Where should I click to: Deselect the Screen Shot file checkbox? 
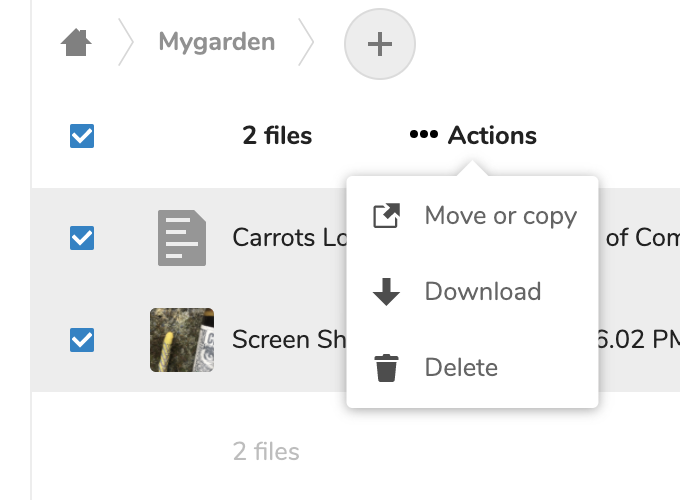82,340
